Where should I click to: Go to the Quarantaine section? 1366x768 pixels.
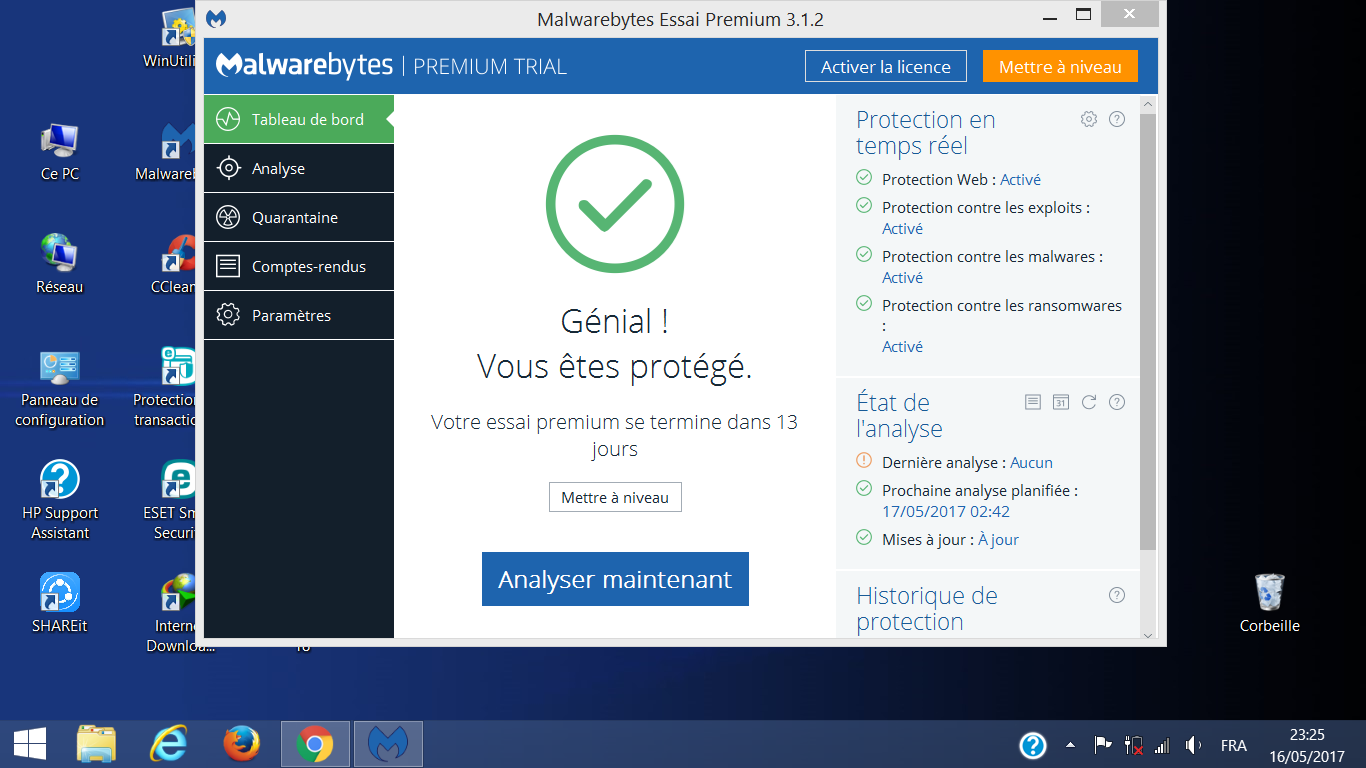(299, 217)
